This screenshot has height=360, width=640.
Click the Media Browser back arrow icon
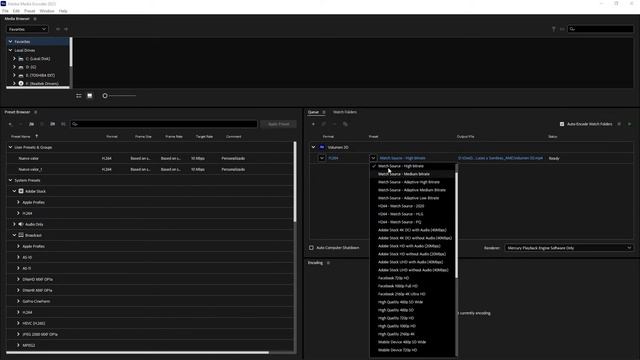pos(58,29)
